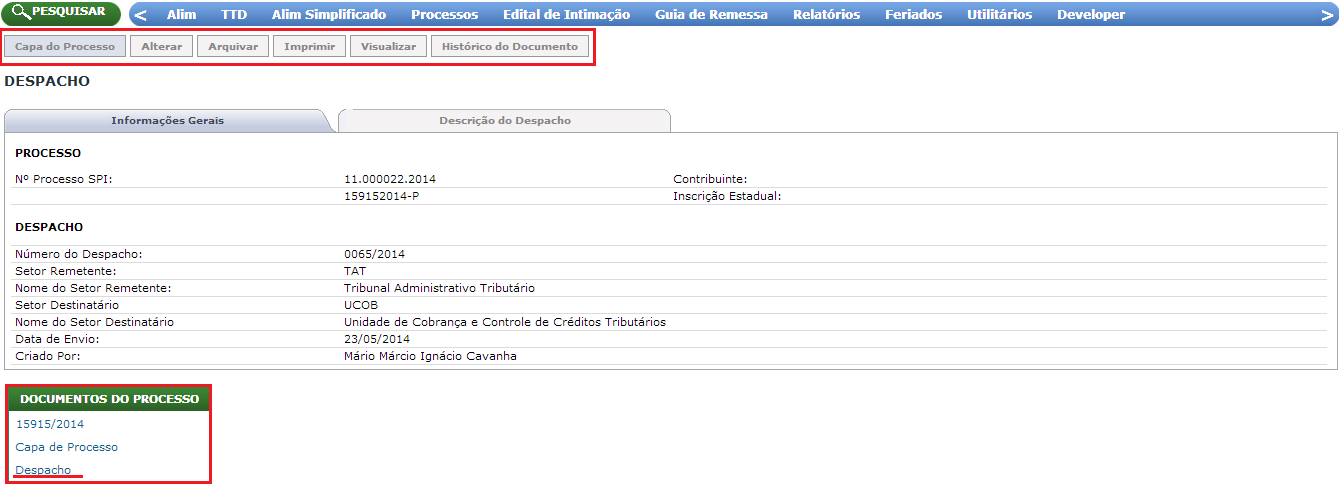
Task: Open the Capa de Processo link
Action: [67, 447]
